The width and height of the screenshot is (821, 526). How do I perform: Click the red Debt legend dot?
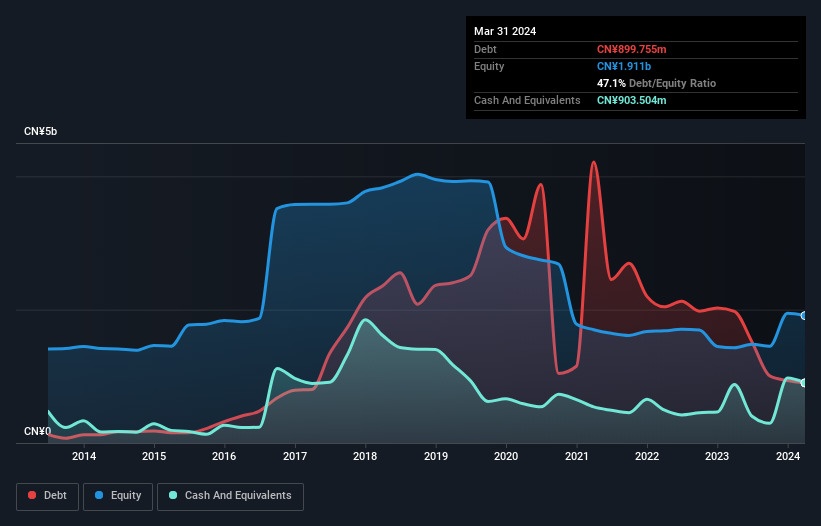point(32,495)
